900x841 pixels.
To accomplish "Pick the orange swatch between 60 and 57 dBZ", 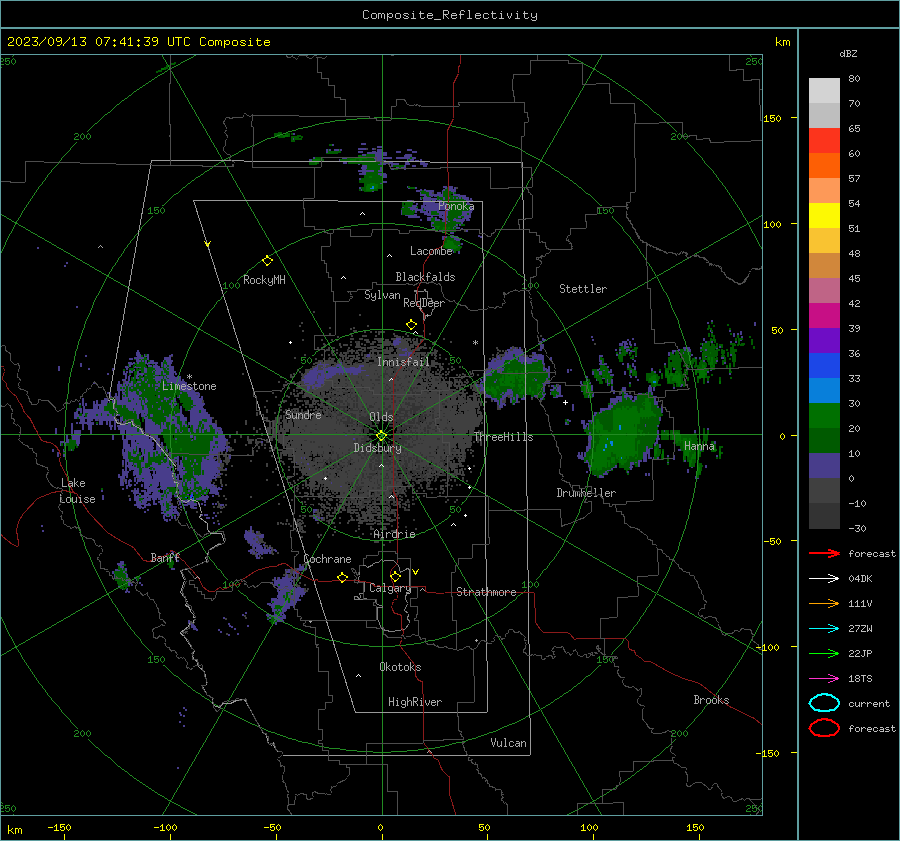I will click(x=824, y=166).
